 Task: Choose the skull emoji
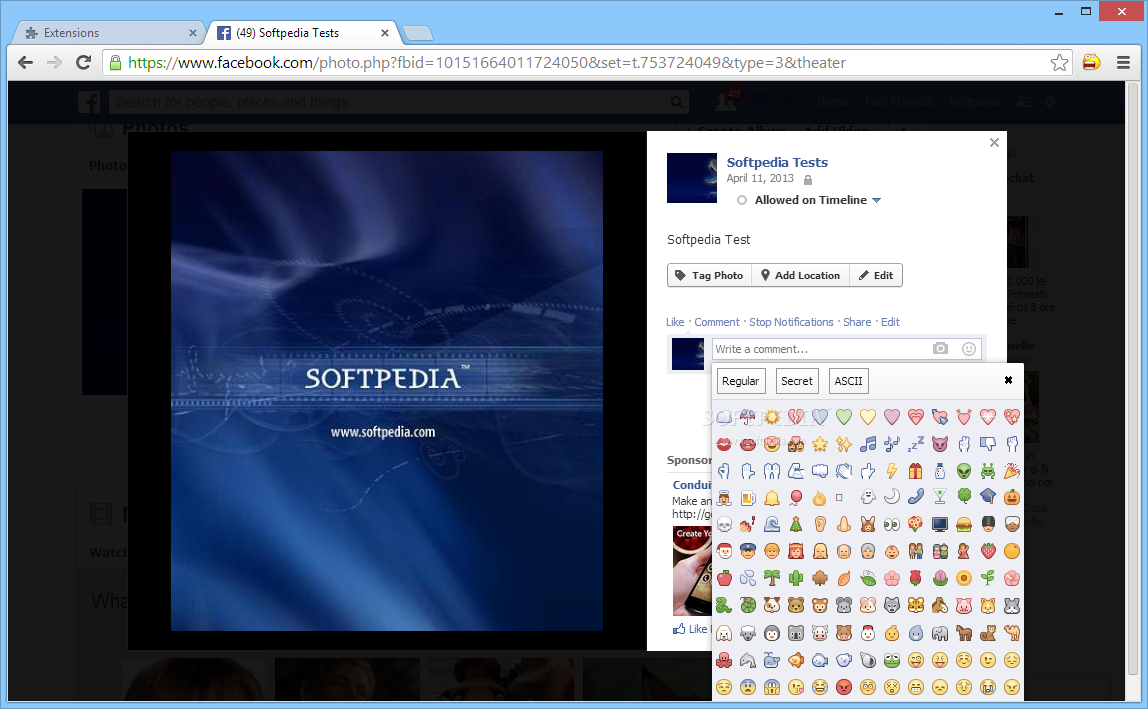[x=724, y=524]
